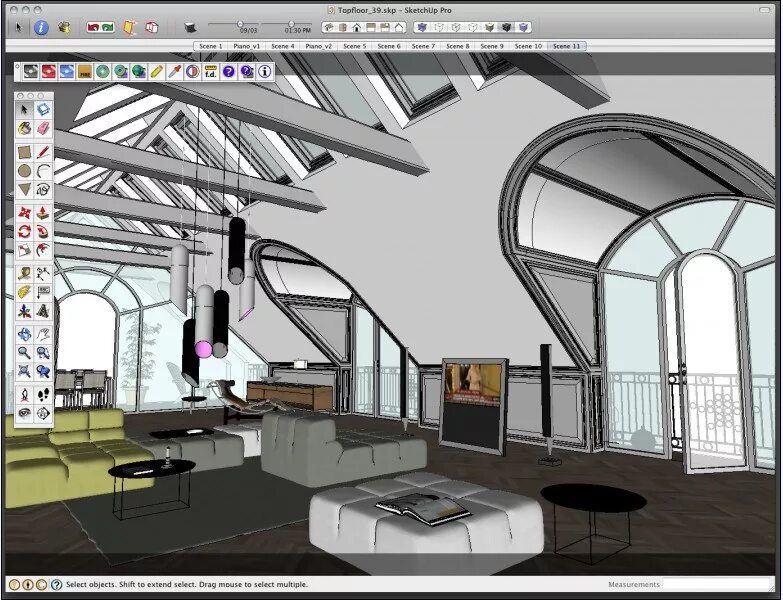Click the window toolbar toggle pill button
The image size is (783, 600).
click(x=765, y=9)
